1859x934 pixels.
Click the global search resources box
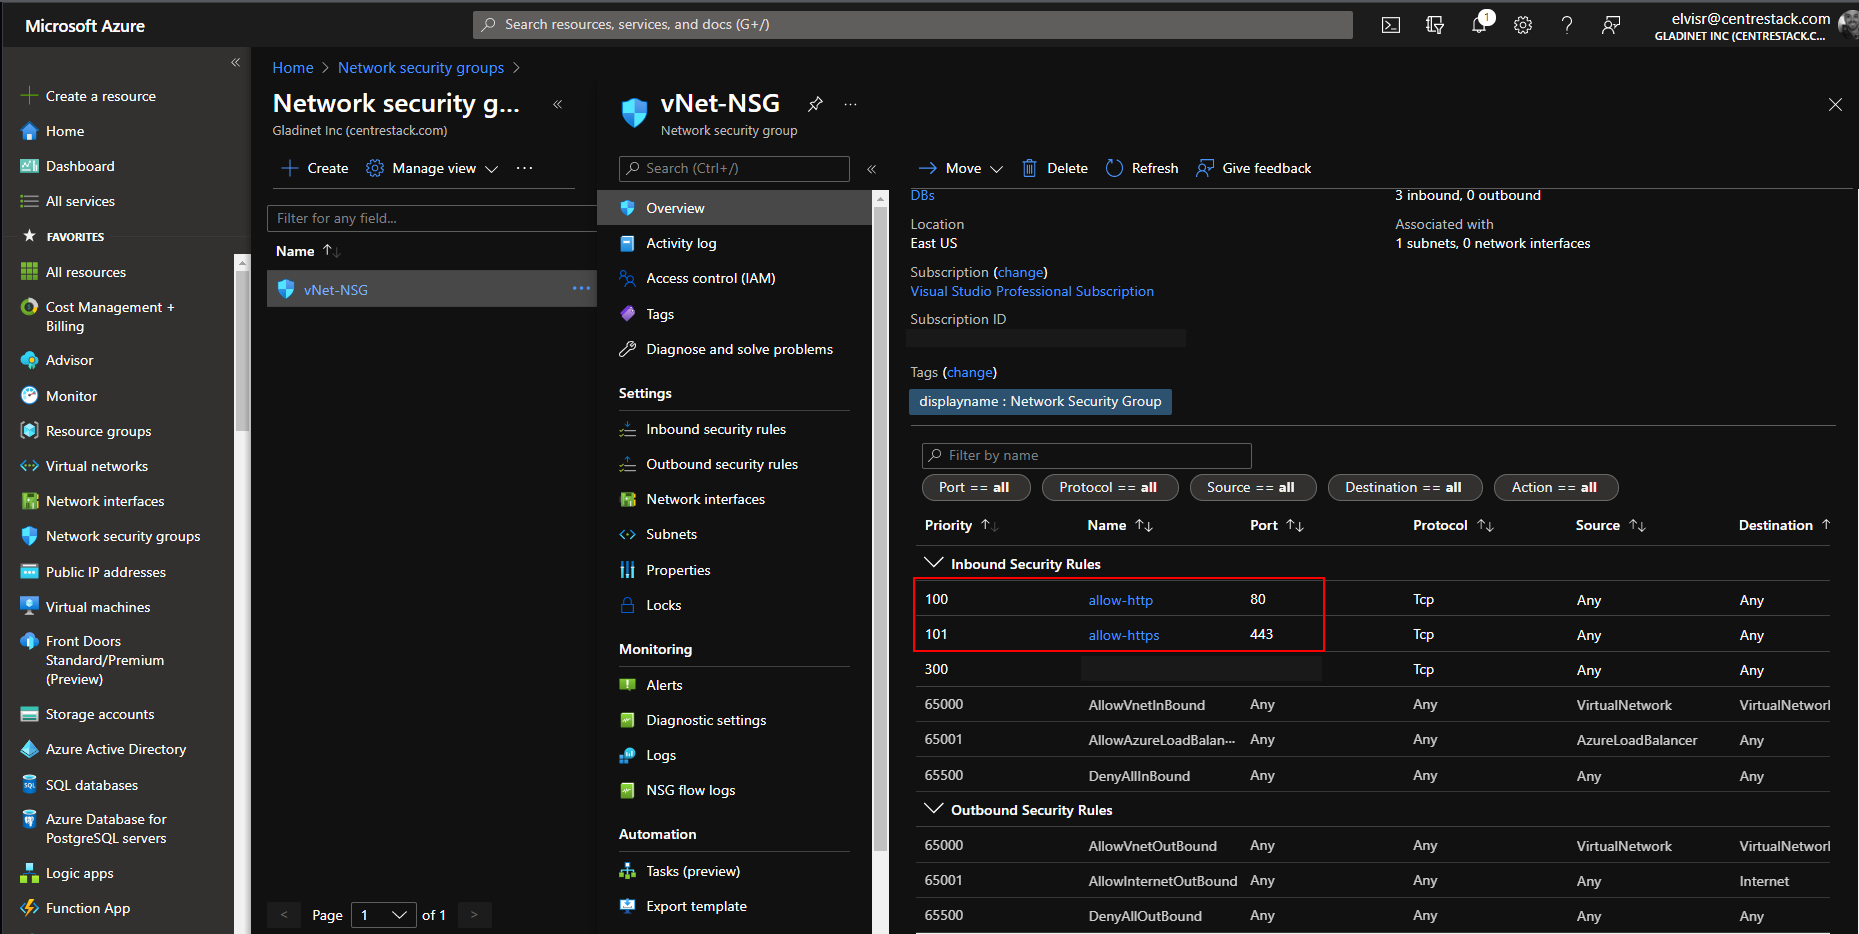[x=912, y=25]
